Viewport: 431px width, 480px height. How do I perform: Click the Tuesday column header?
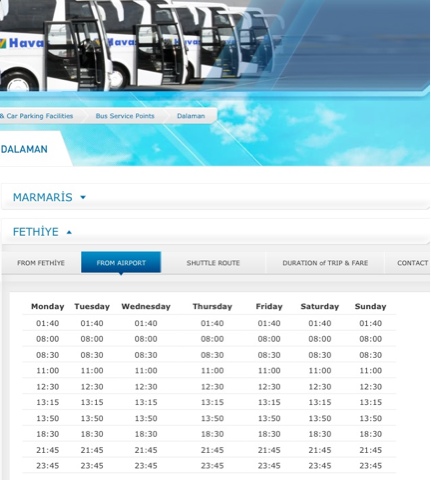click(x=92, y=307)
